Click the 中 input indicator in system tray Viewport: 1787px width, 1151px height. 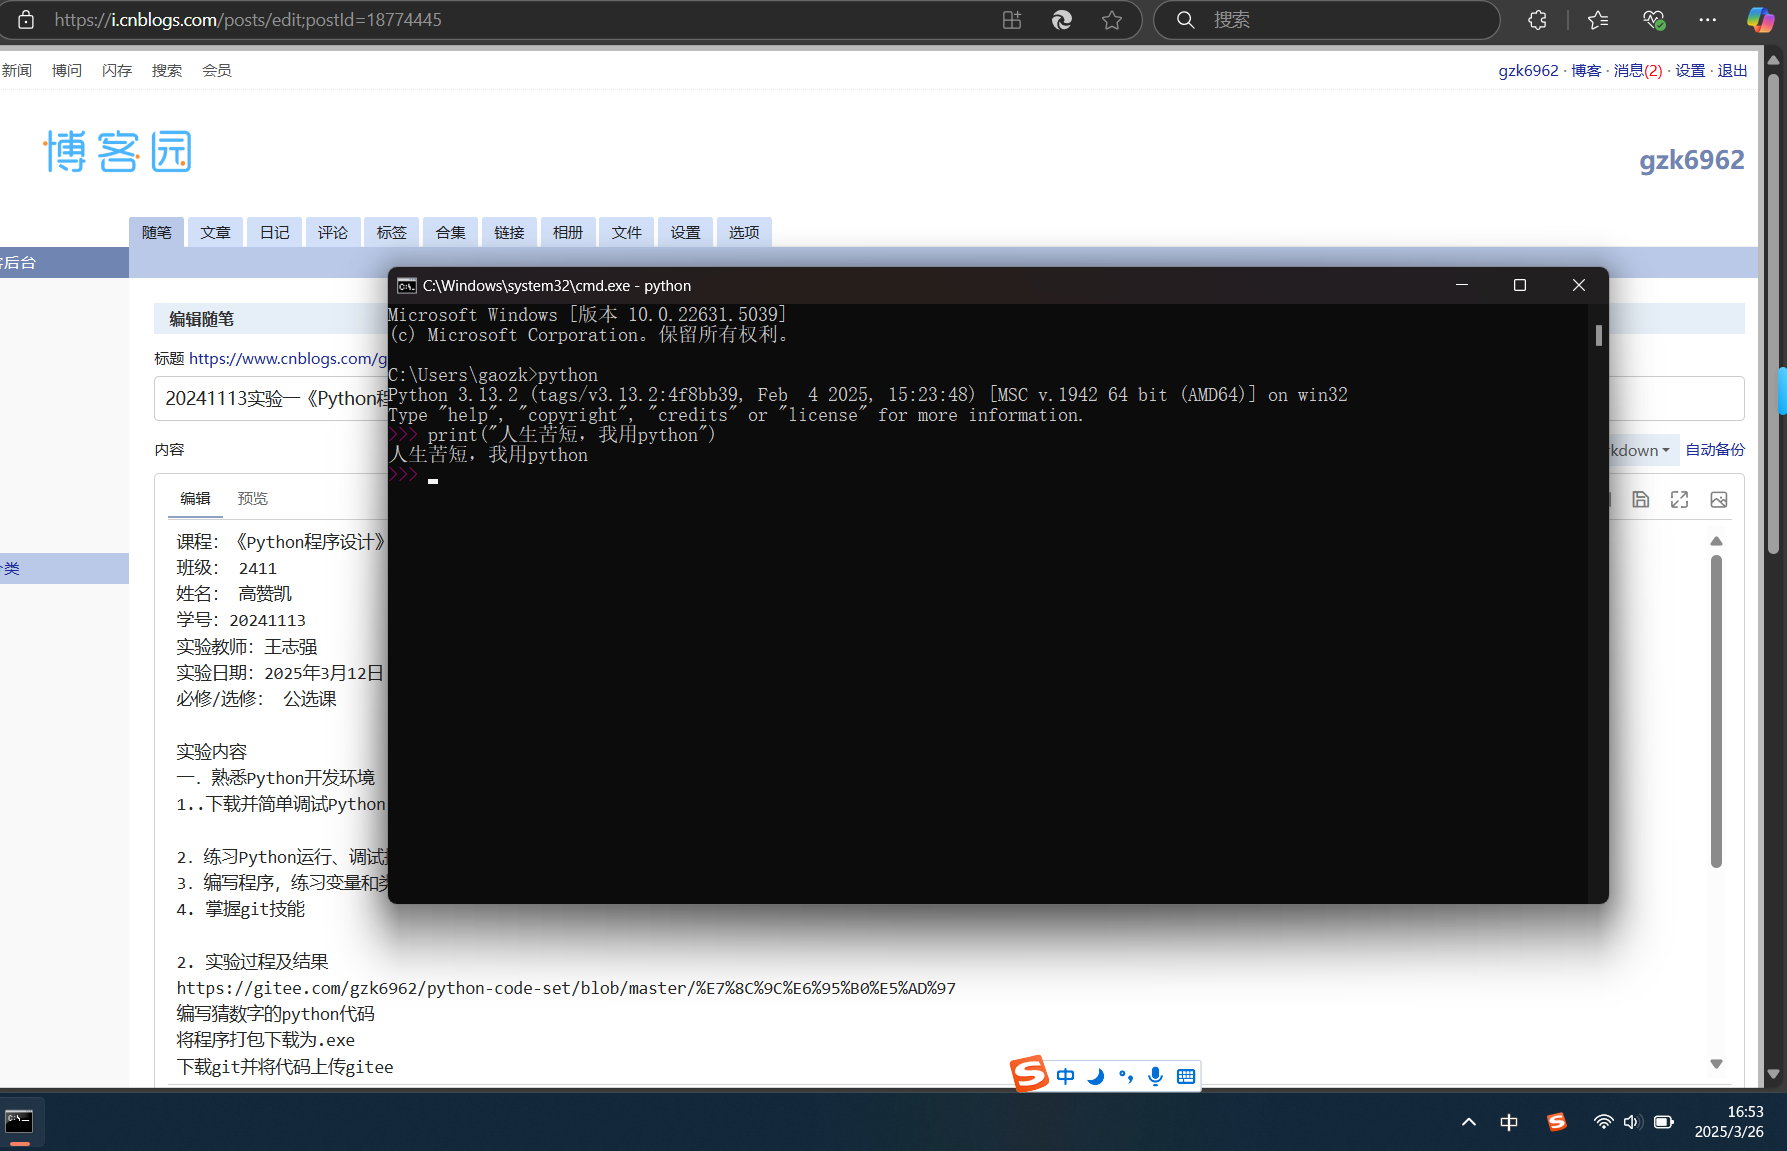pos(1509,1122)
